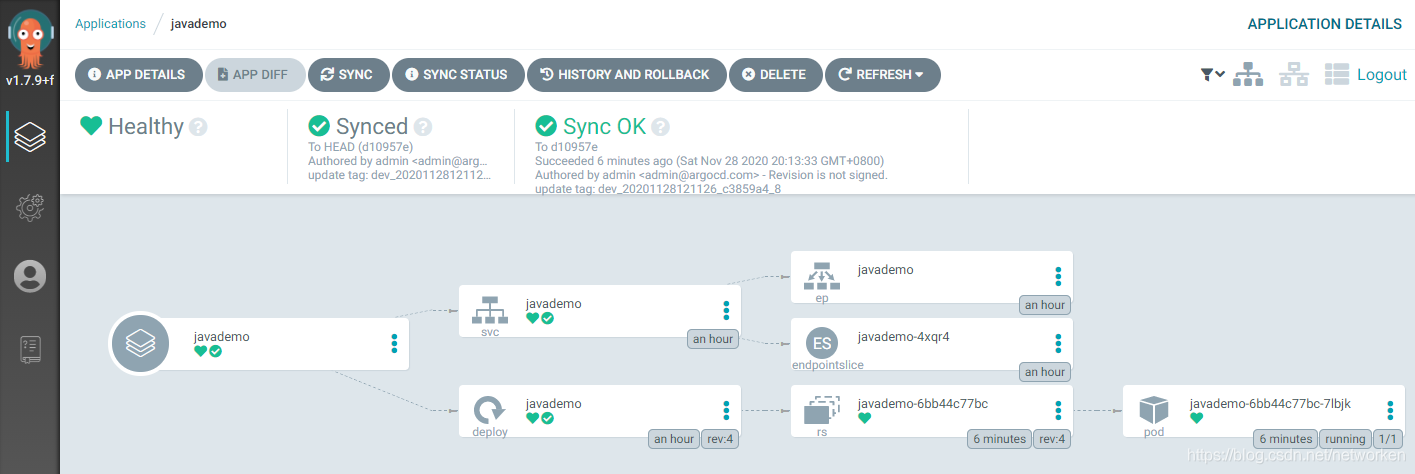
Task: Click the APP DETAILS button
Action: click(137, 75)
